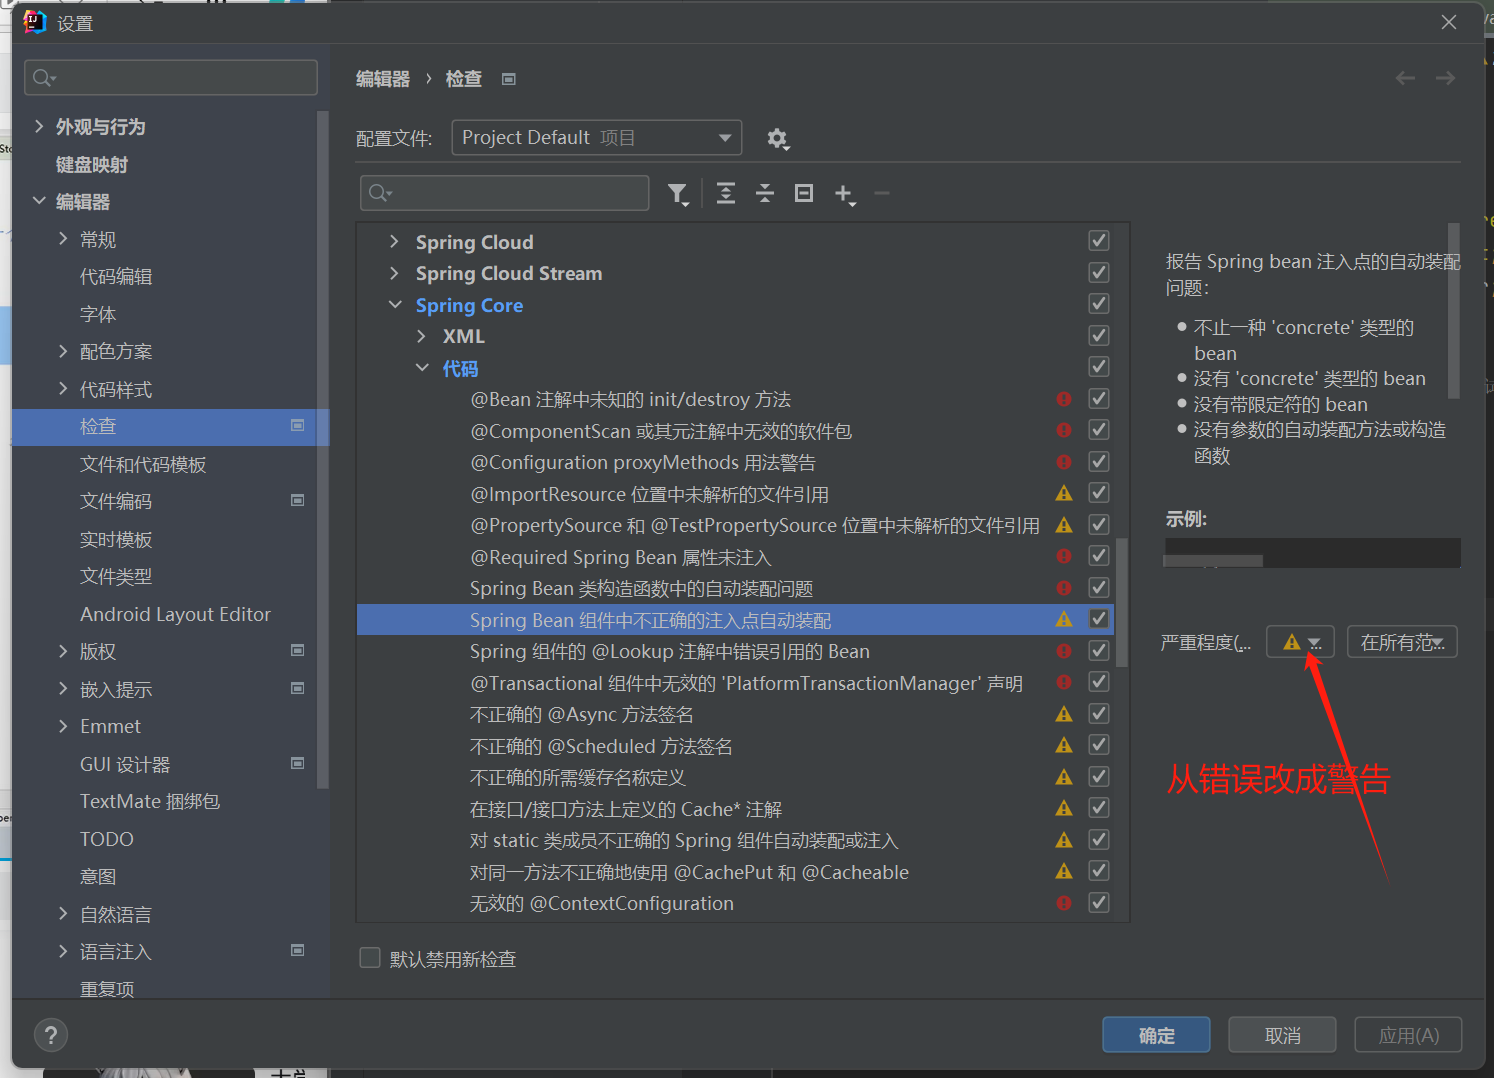The image size is (1494, 1078).
Task: Open the 在所有范围 scope dropdown
Action: coord(1402,642)
